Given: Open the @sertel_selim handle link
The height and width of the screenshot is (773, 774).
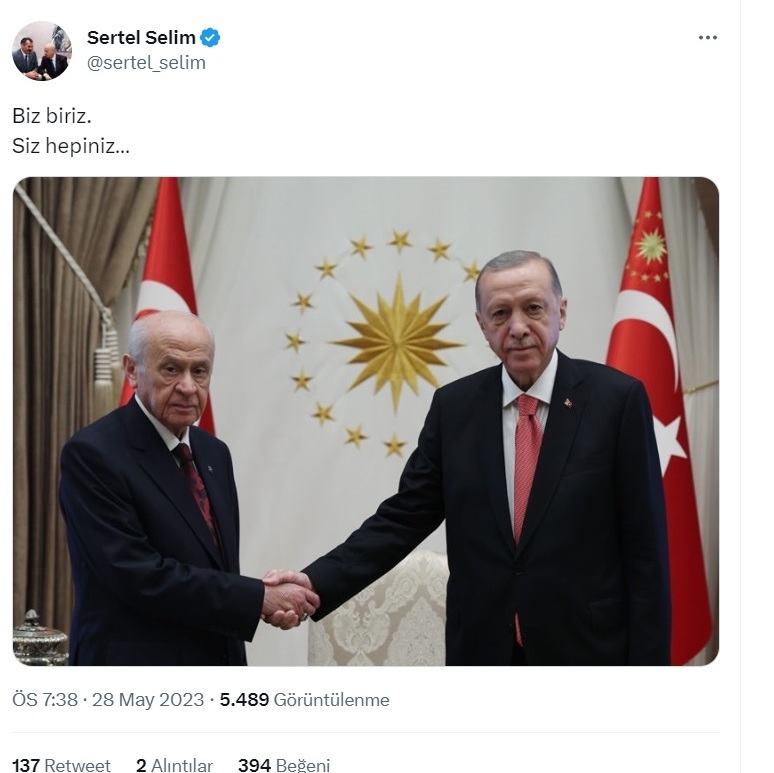Looking at the screenshot, I should point(146,63).
